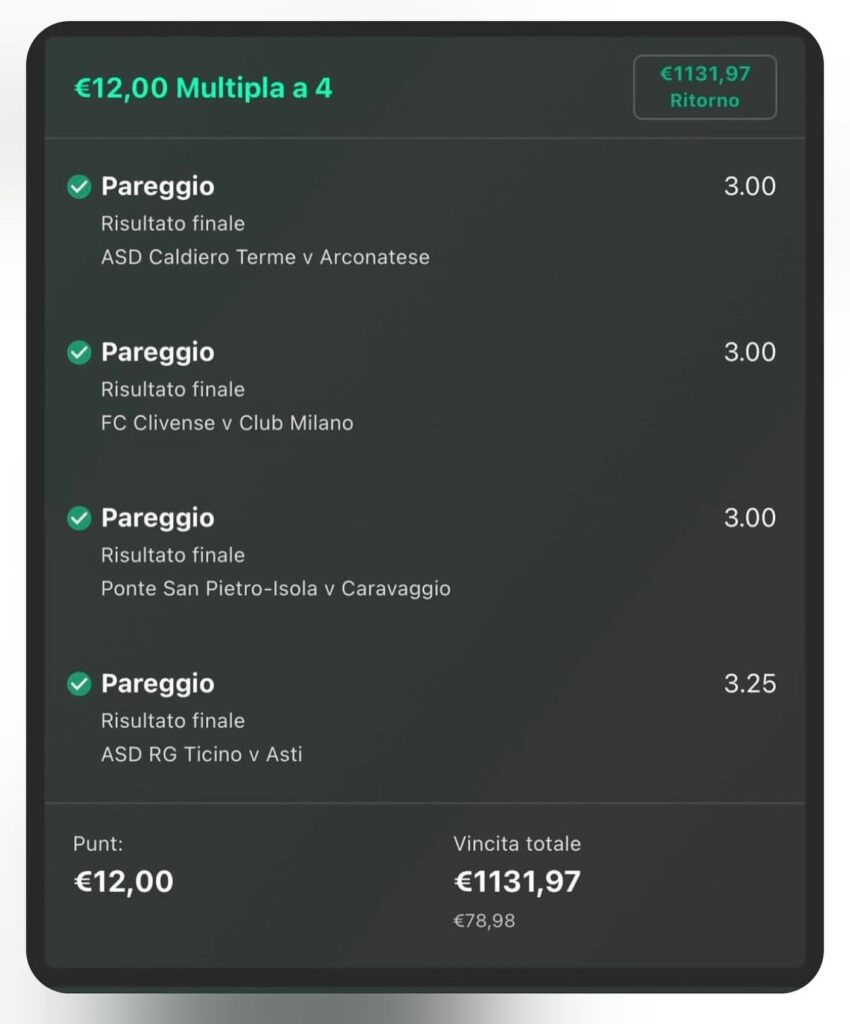Click the Vincita totale €1131,97 amount

click(517, 881)
